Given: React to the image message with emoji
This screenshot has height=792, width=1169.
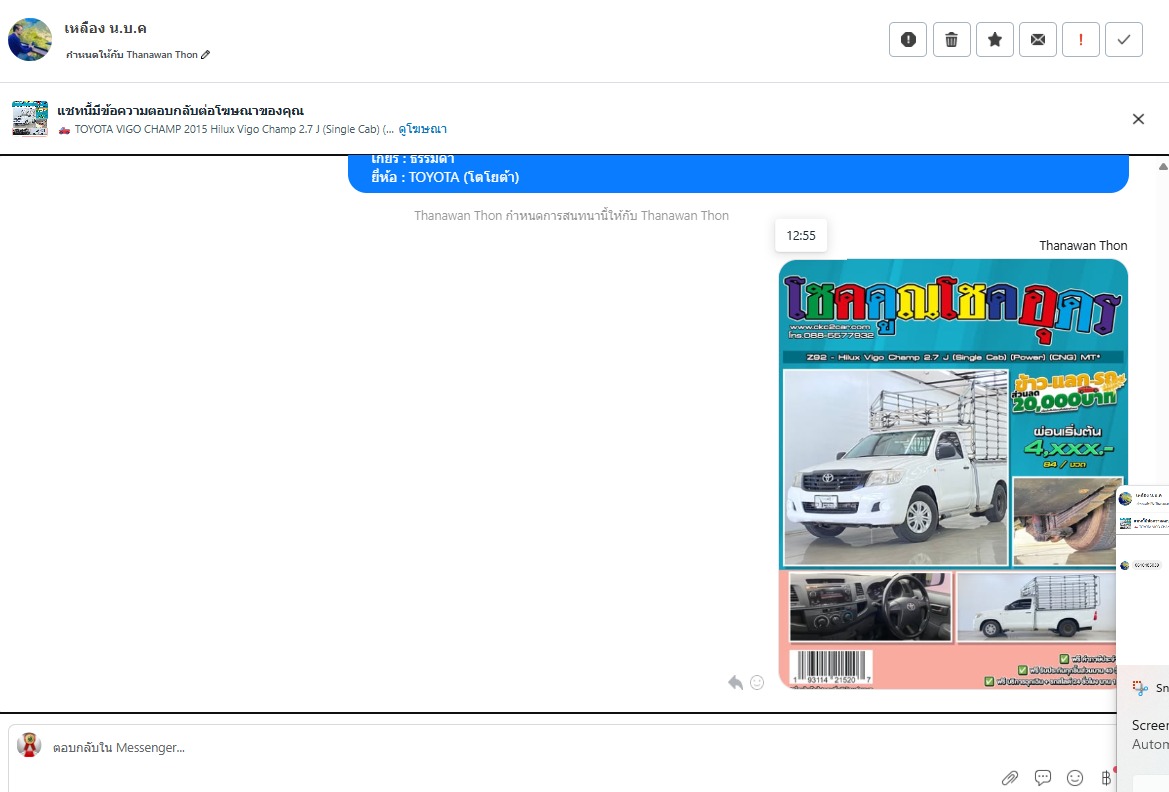Looking at the screenshot, I should (x=757, y=682).
